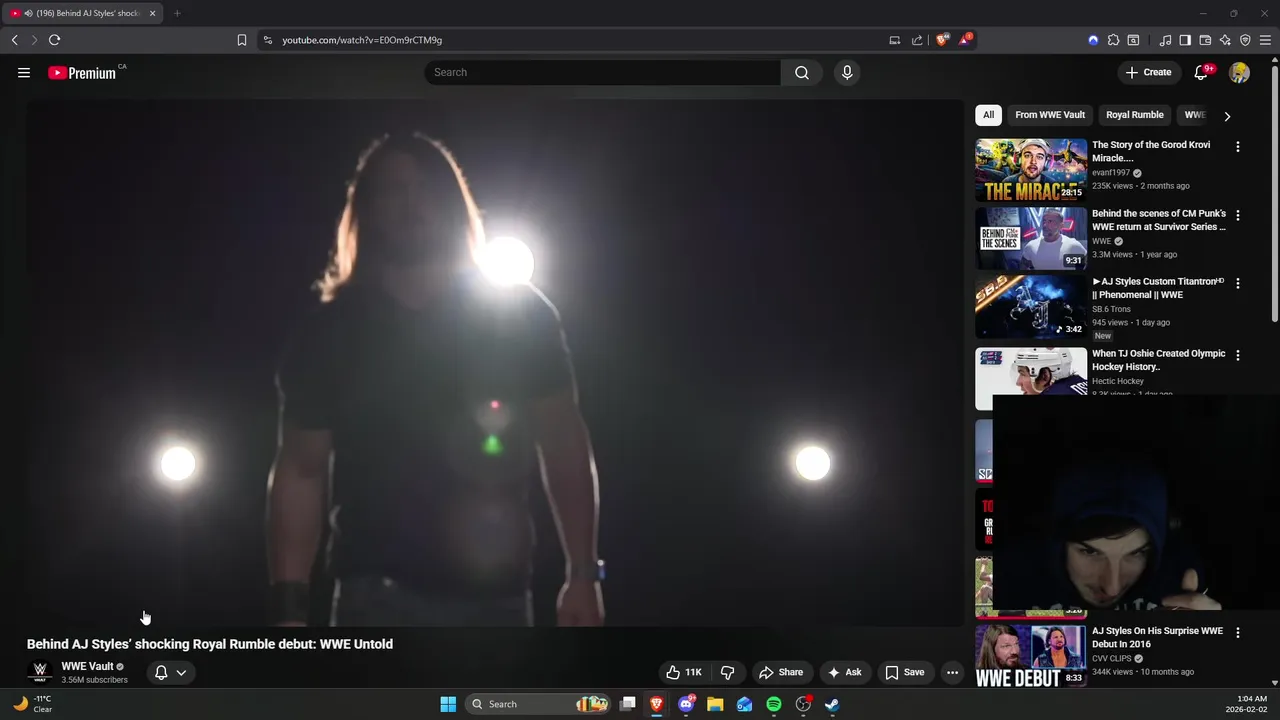This screenshot has height=720, width=1280.
Task: Open the Brave VPN shield icon
Action: pyautogui.click(x=1245, y=40)
